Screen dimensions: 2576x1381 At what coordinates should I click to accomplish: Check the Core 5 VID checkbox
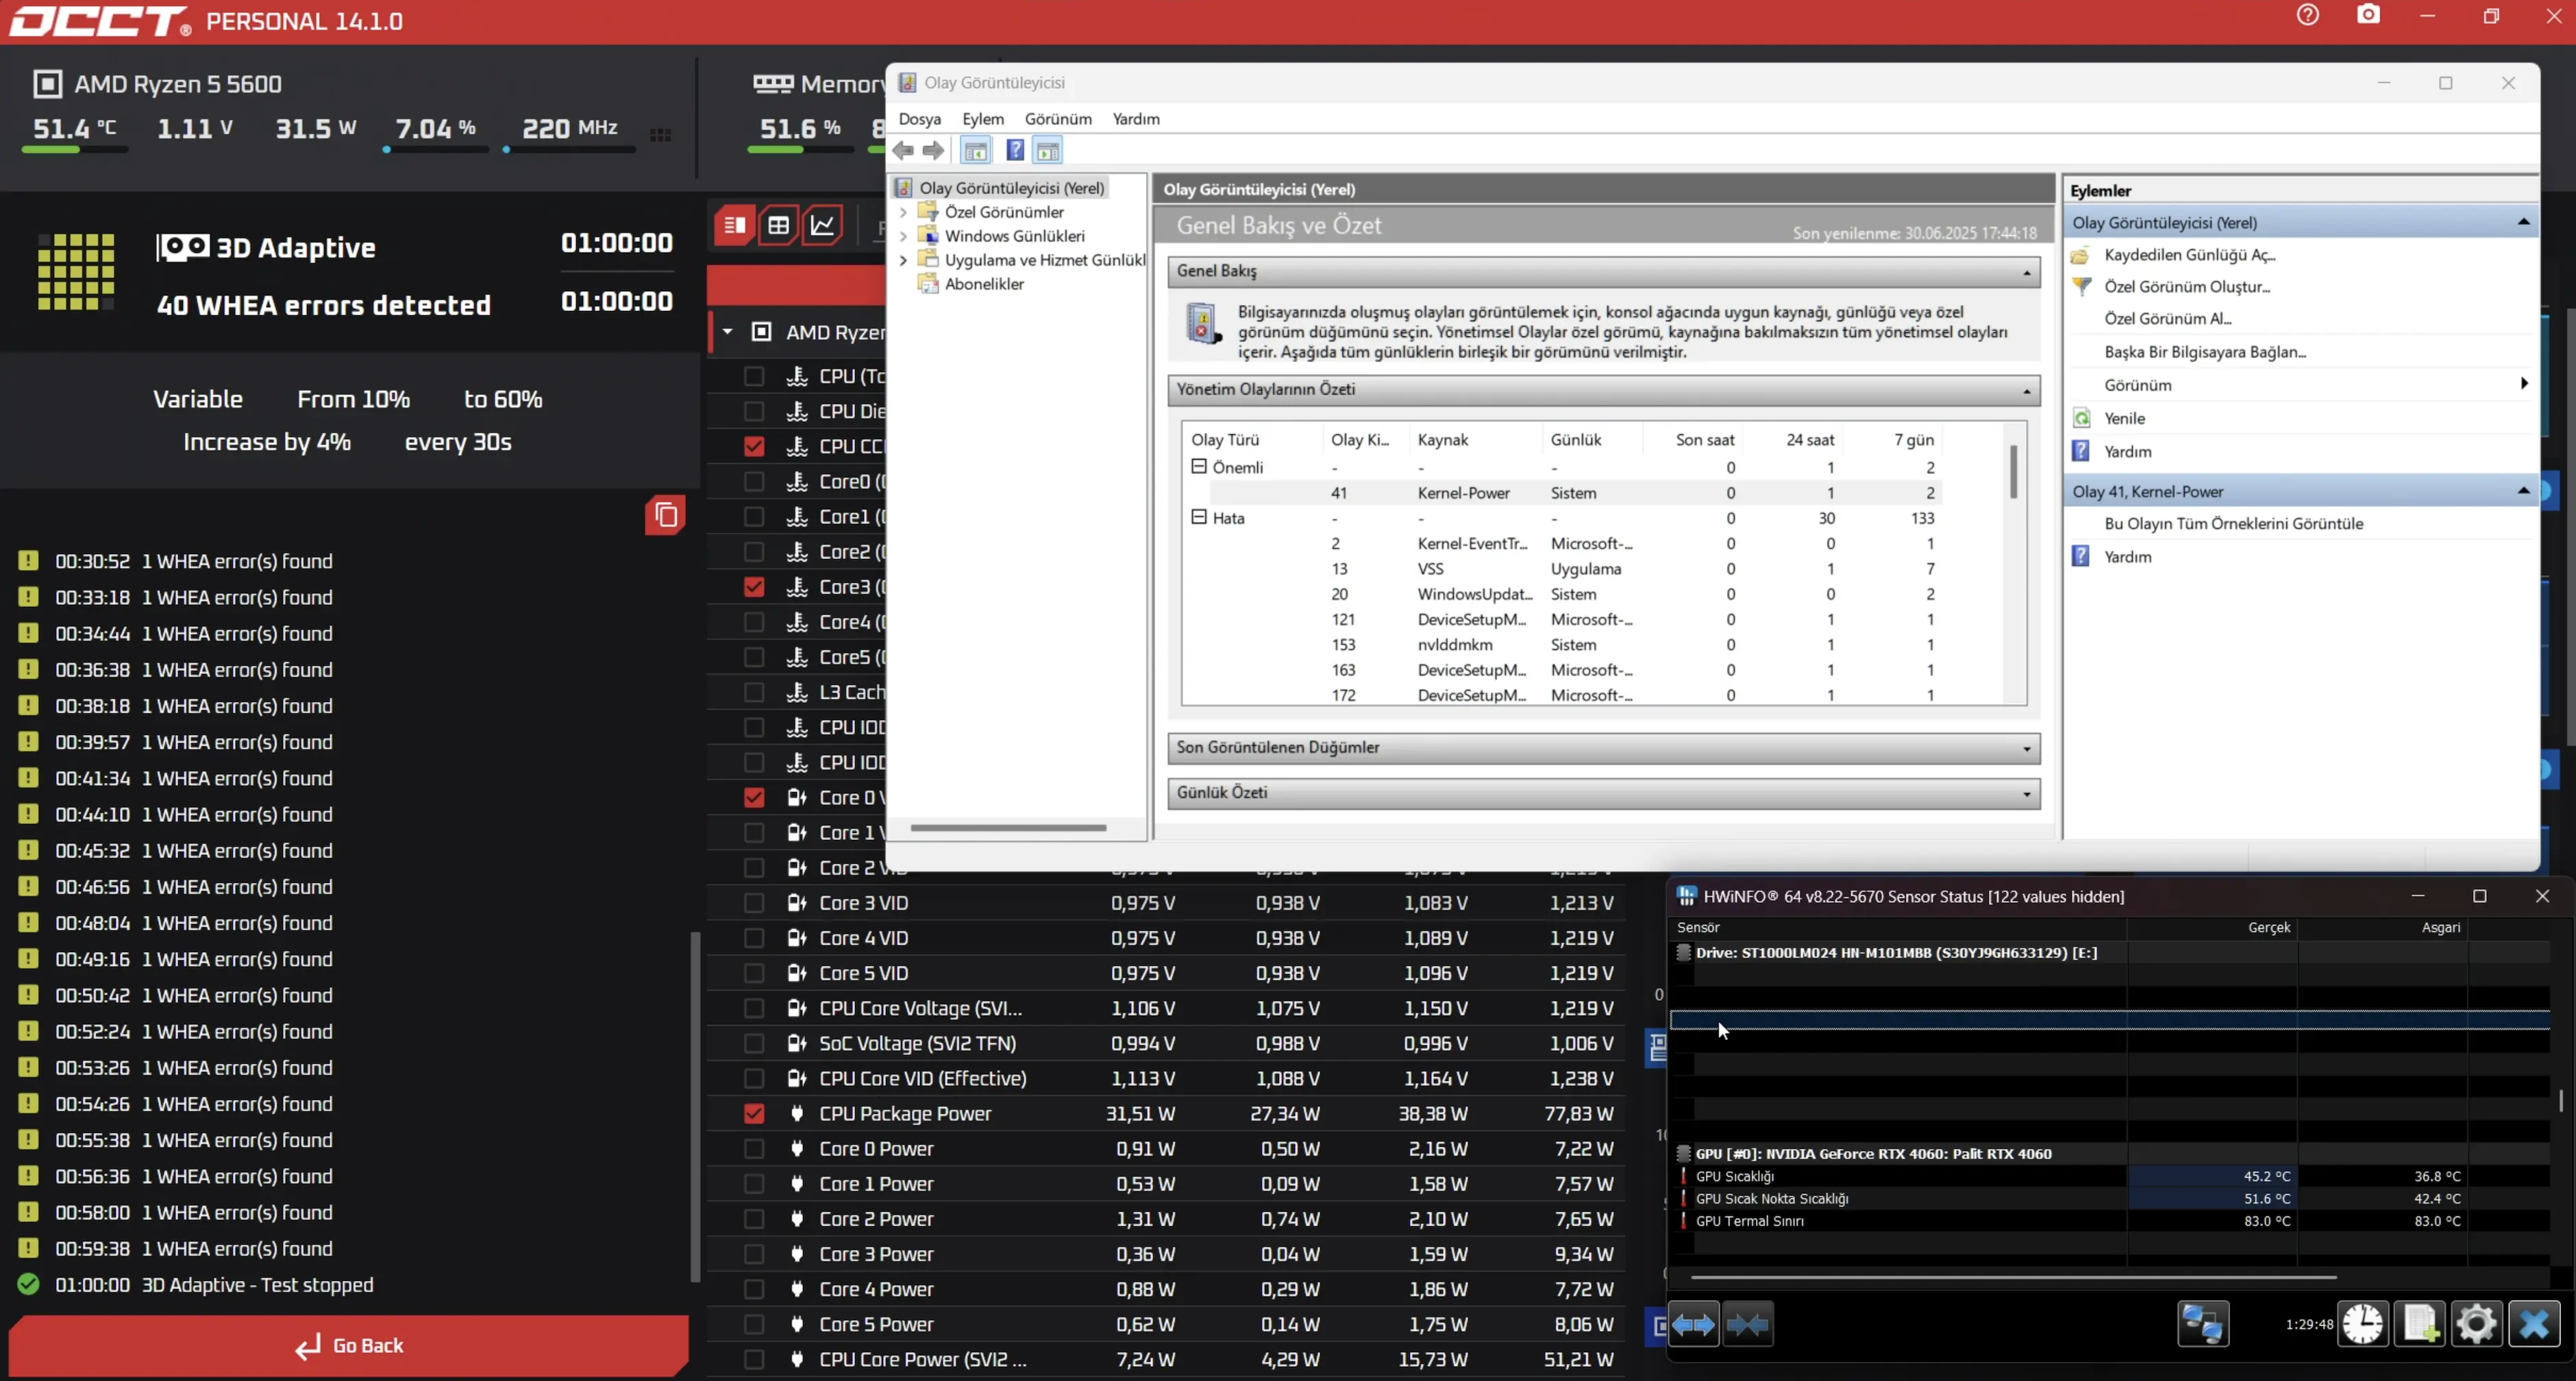754,973
